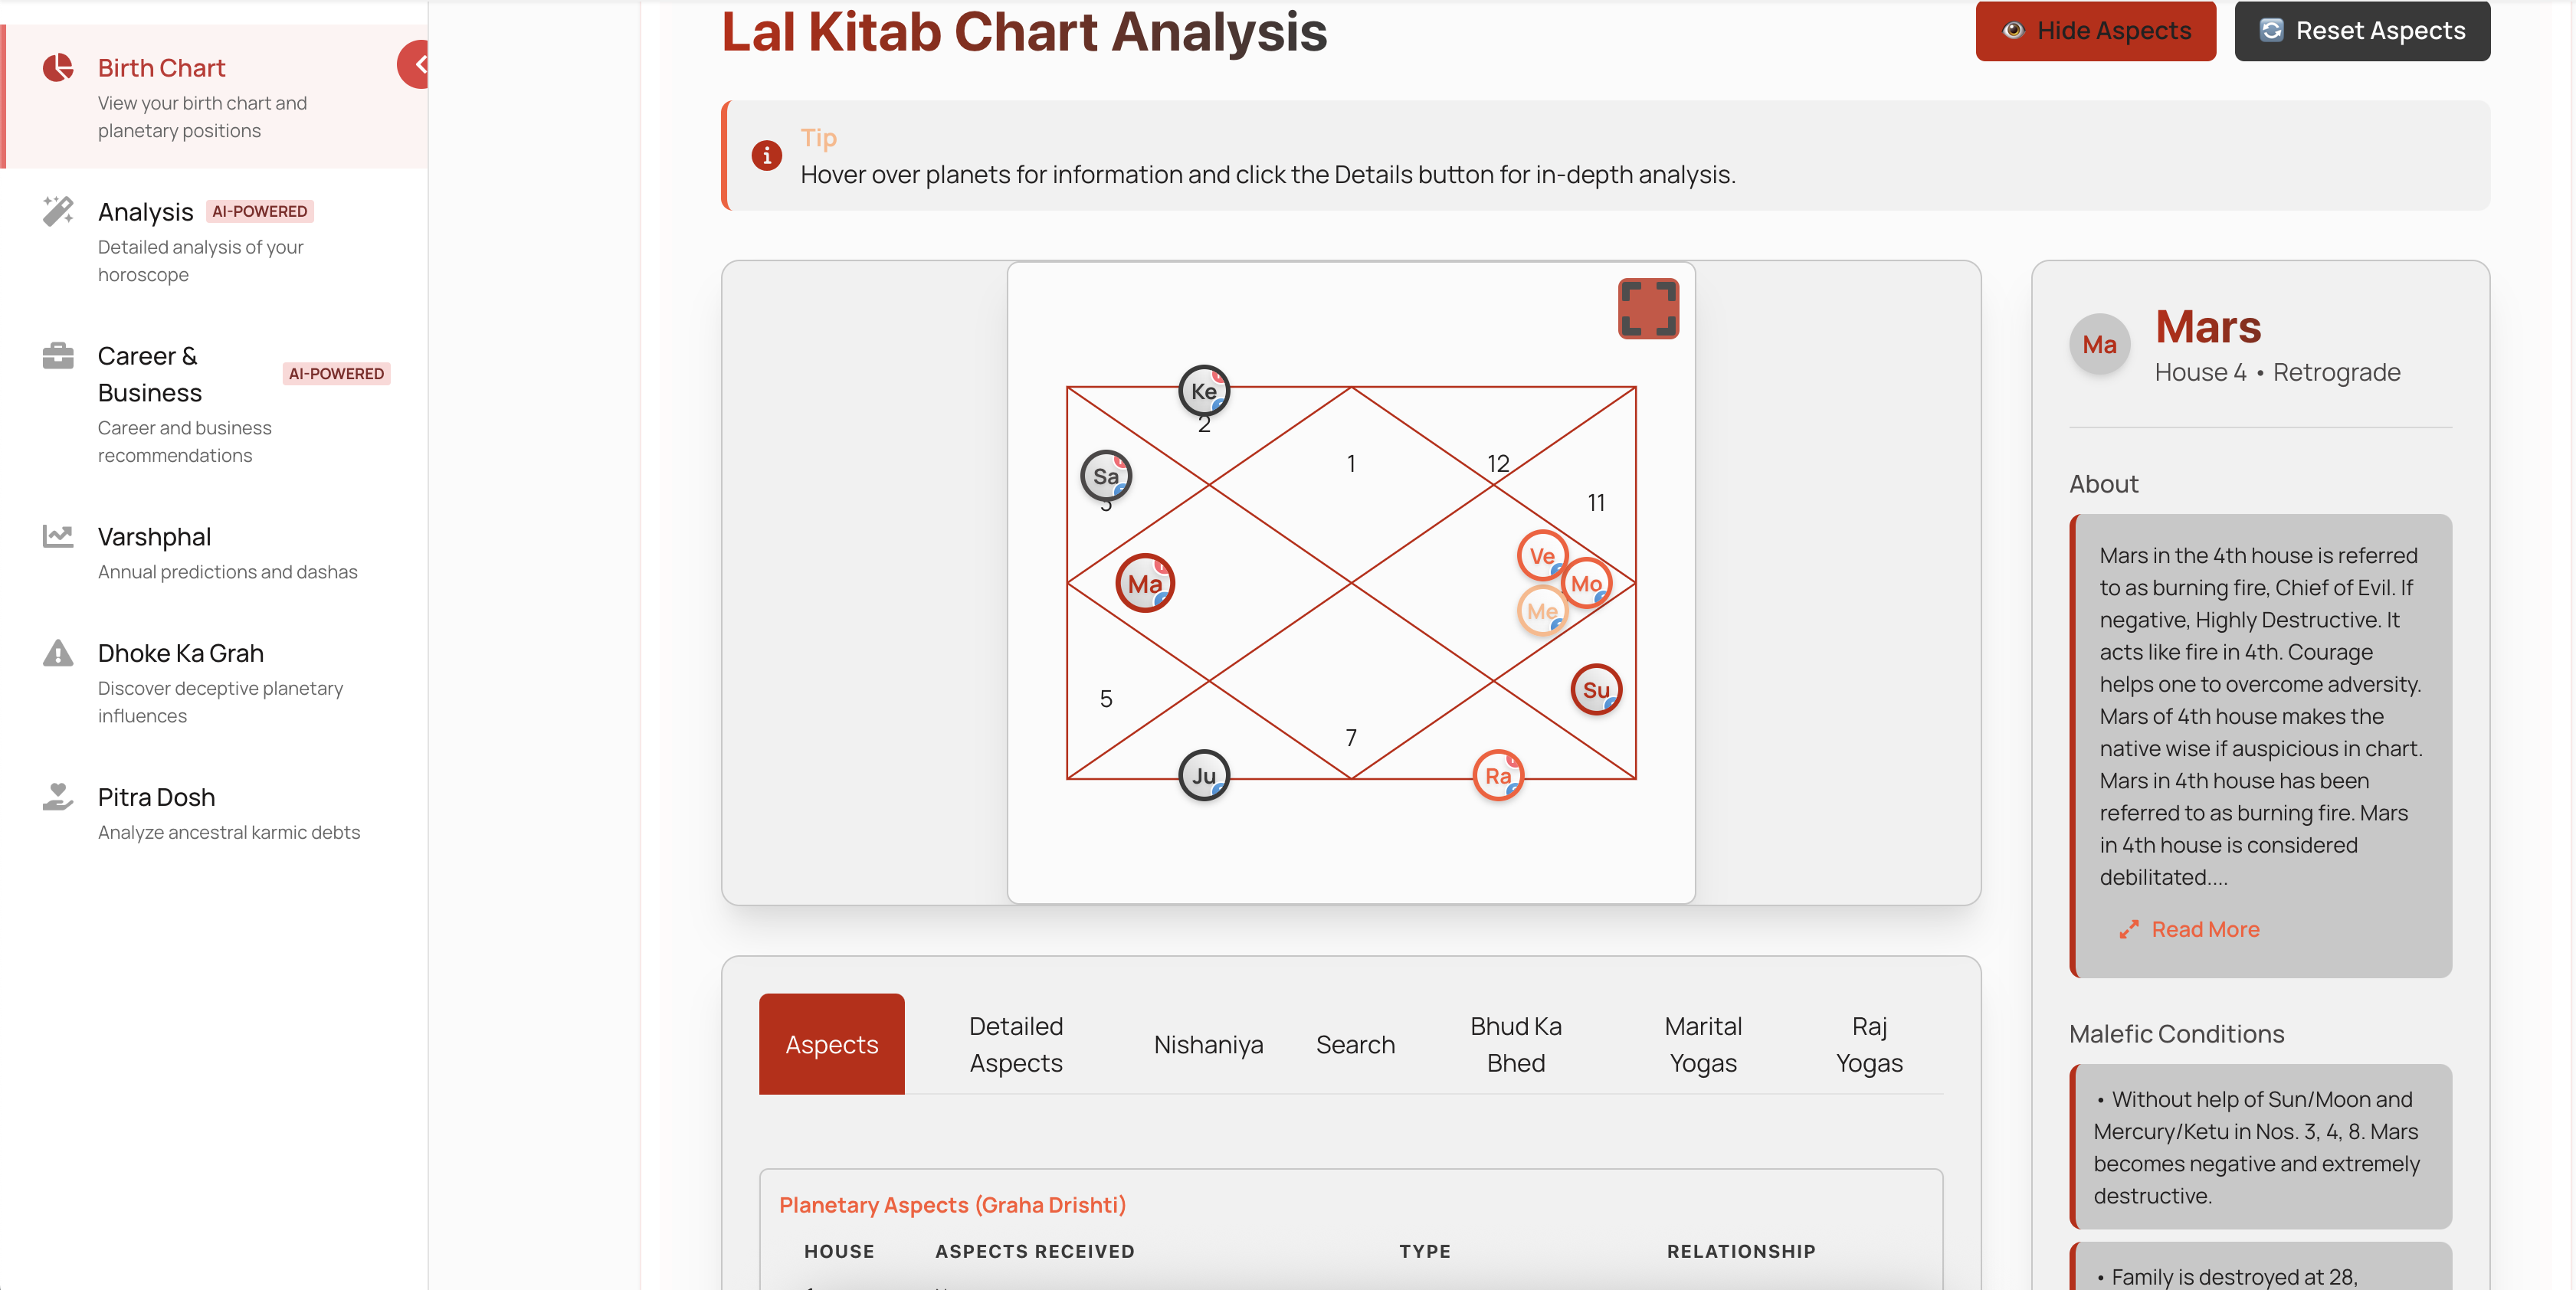This screenshot has width=2576, height=1290.
Task: Click the Jupiter planet marker
Action: pos(1203,775)
